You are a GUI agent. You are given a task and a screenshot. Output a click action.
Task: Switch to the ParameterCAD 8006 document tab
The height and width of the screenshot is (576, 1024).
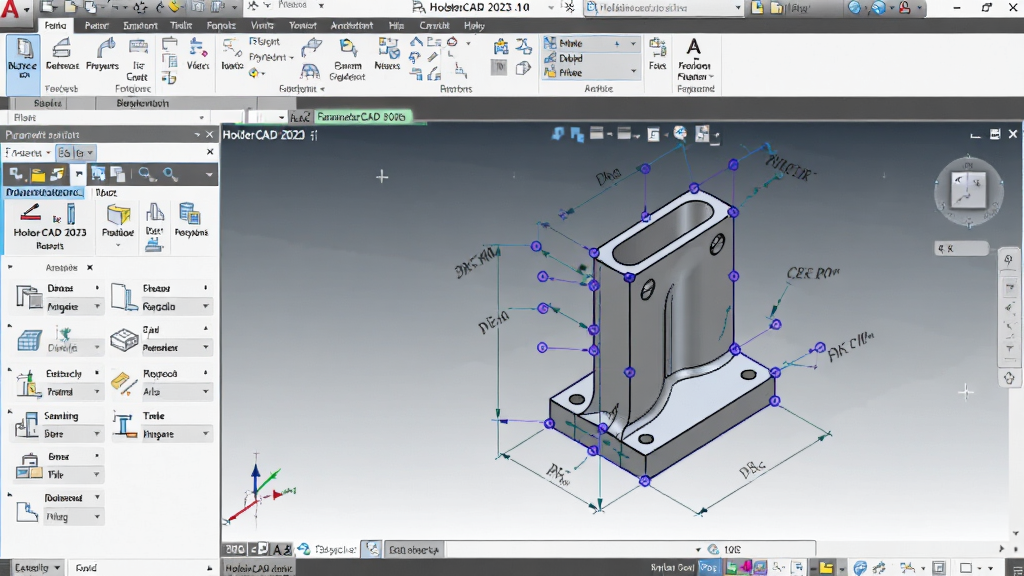point(360,117)
